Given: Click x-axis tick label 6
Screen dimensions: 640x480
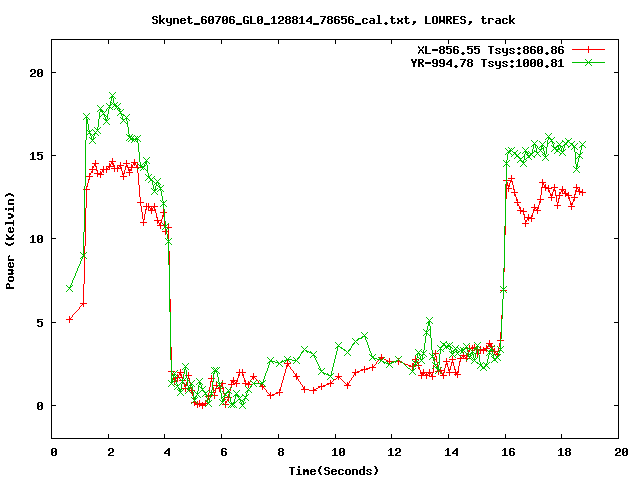Looking at the screenshot, I should pyautogui.click(x=224, y=452).
